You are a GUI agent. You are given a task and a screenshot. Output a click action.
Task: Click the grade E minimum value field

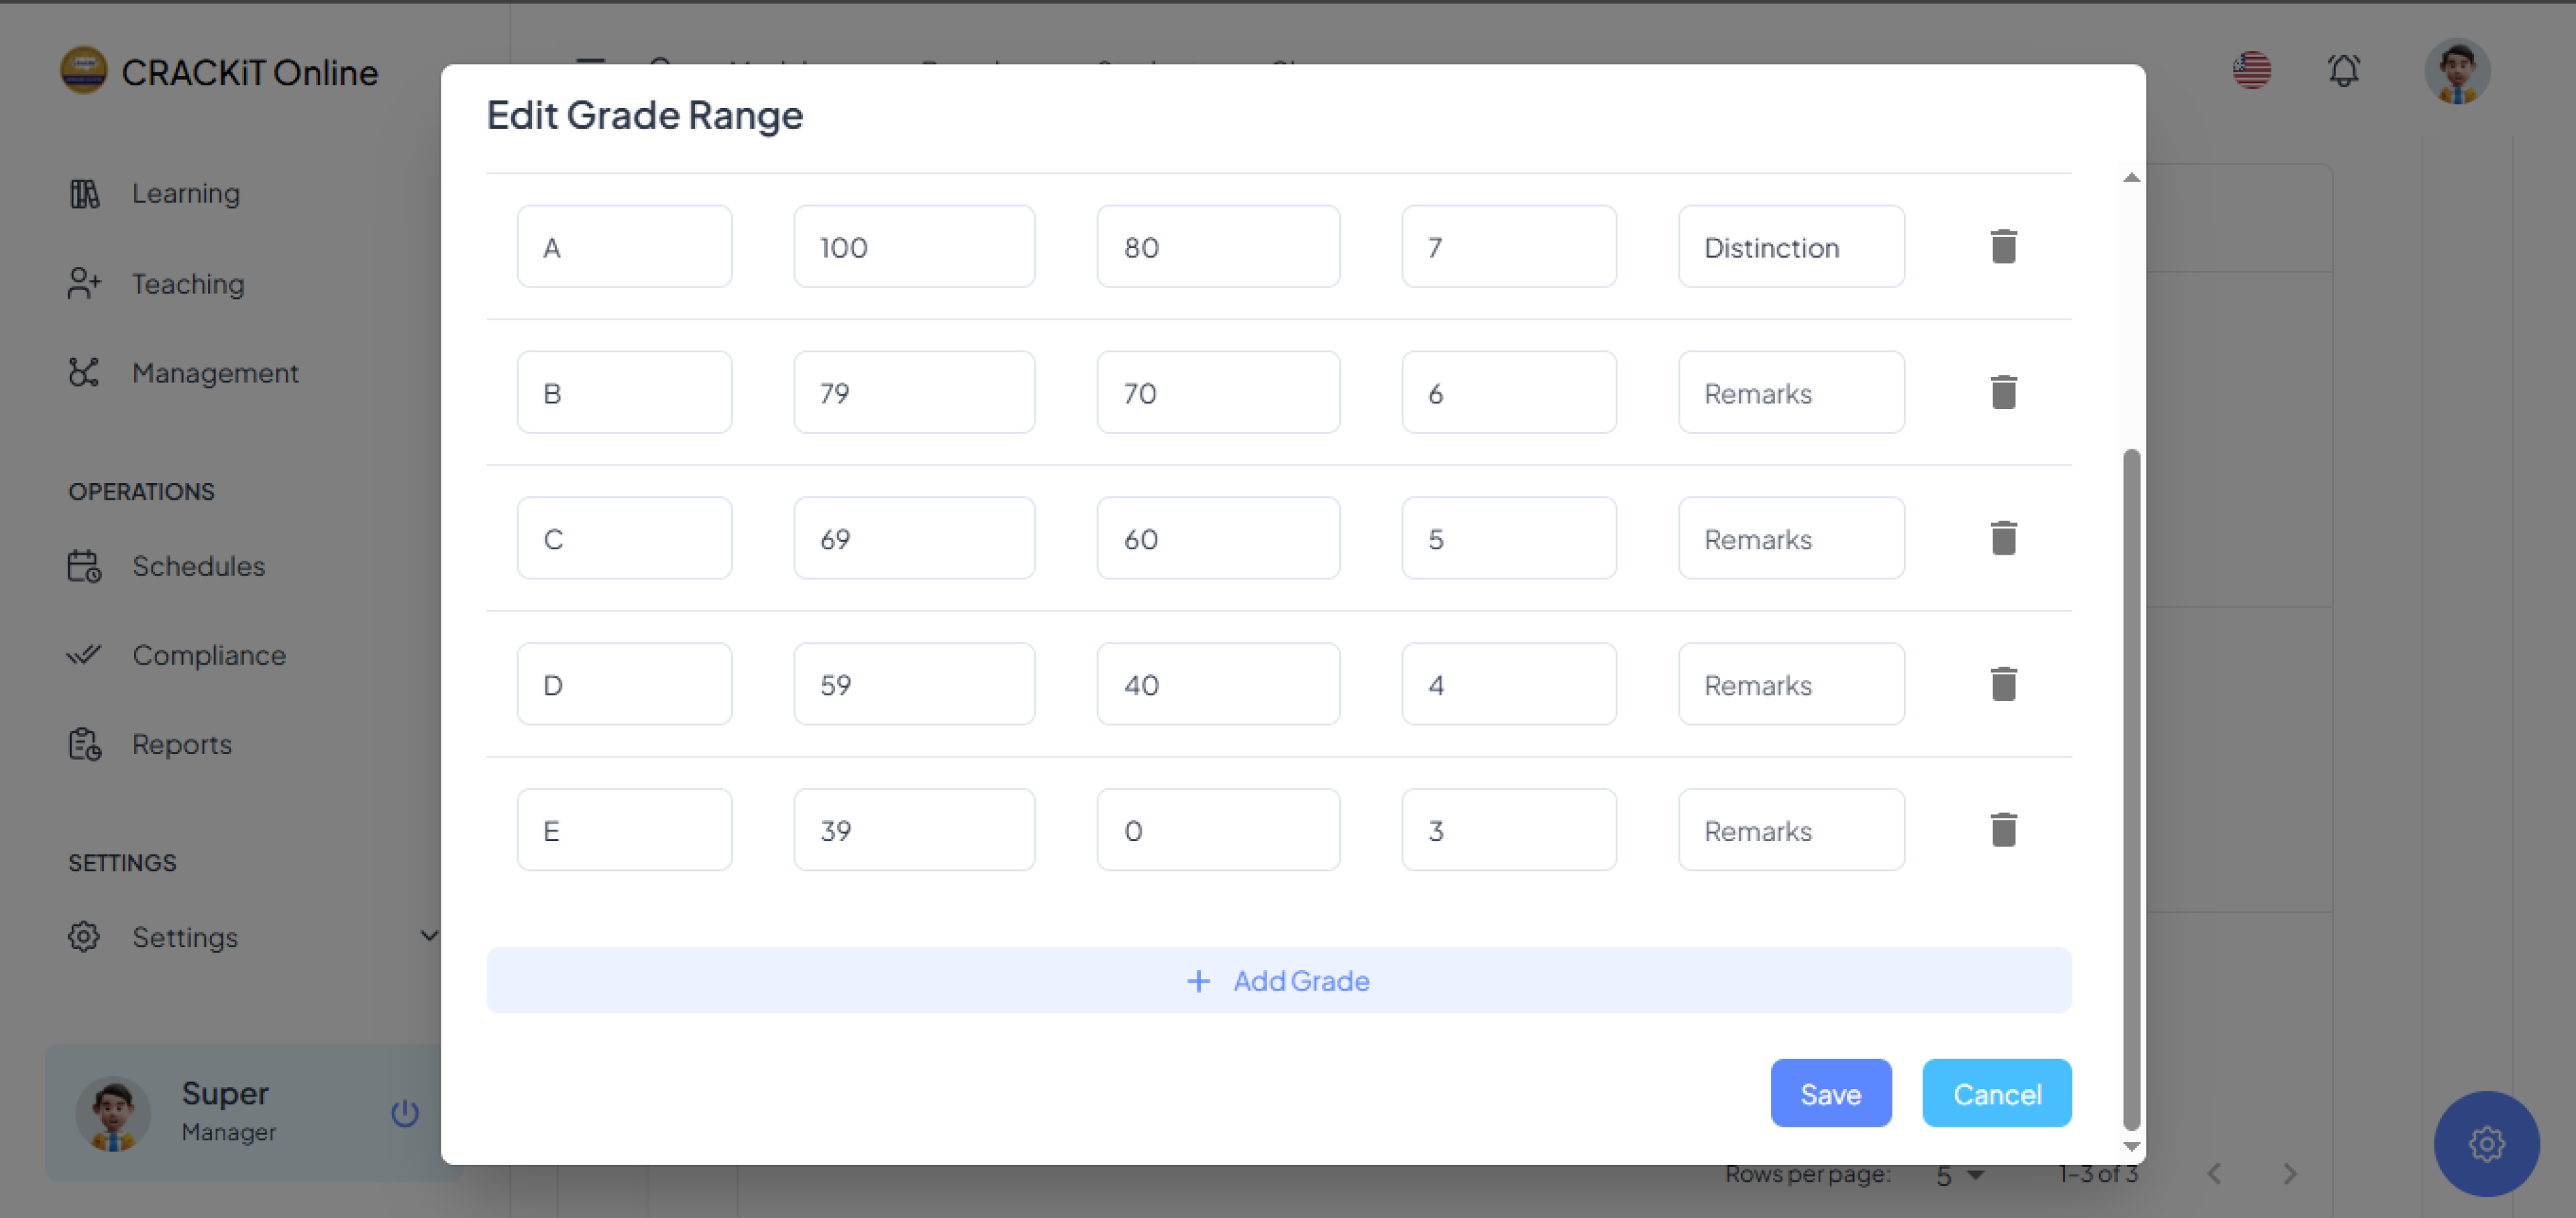[x=1217, y=830]
